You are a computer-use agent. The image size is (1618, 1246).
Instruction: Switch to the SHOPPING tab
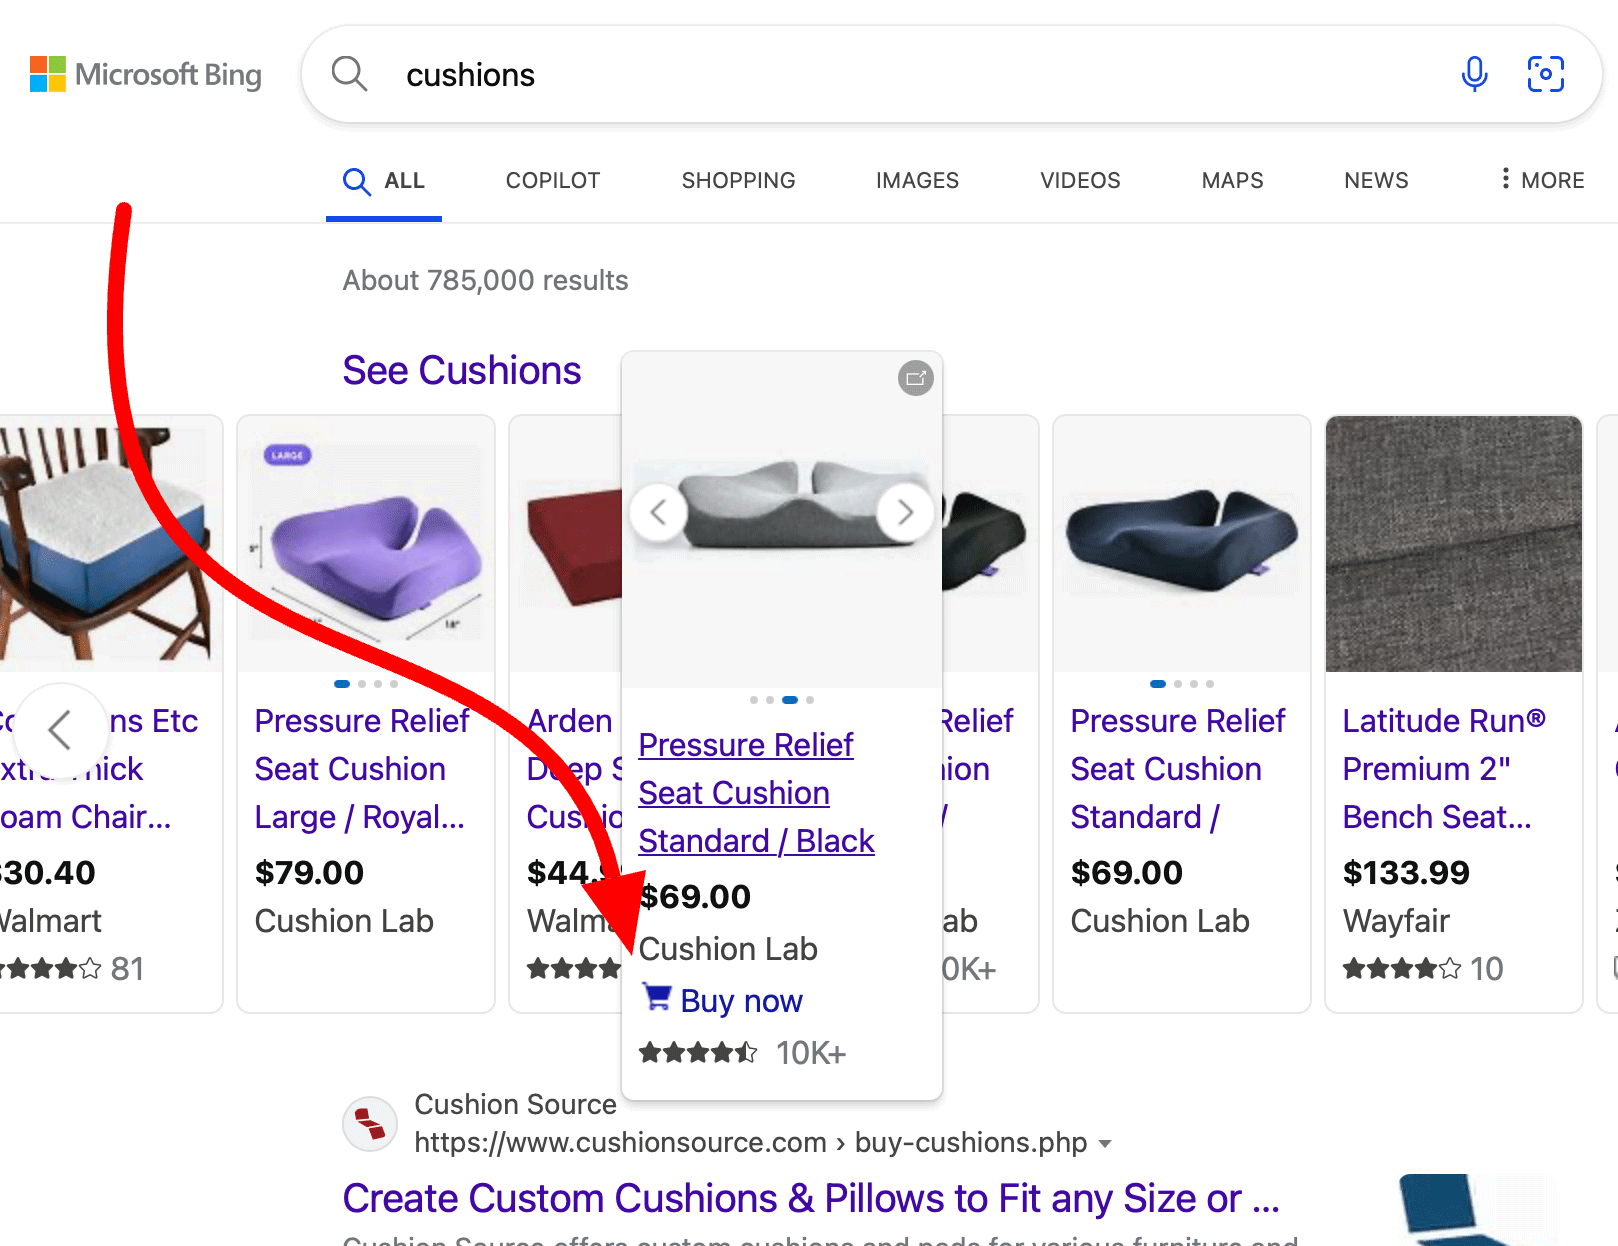click(738, 180)
